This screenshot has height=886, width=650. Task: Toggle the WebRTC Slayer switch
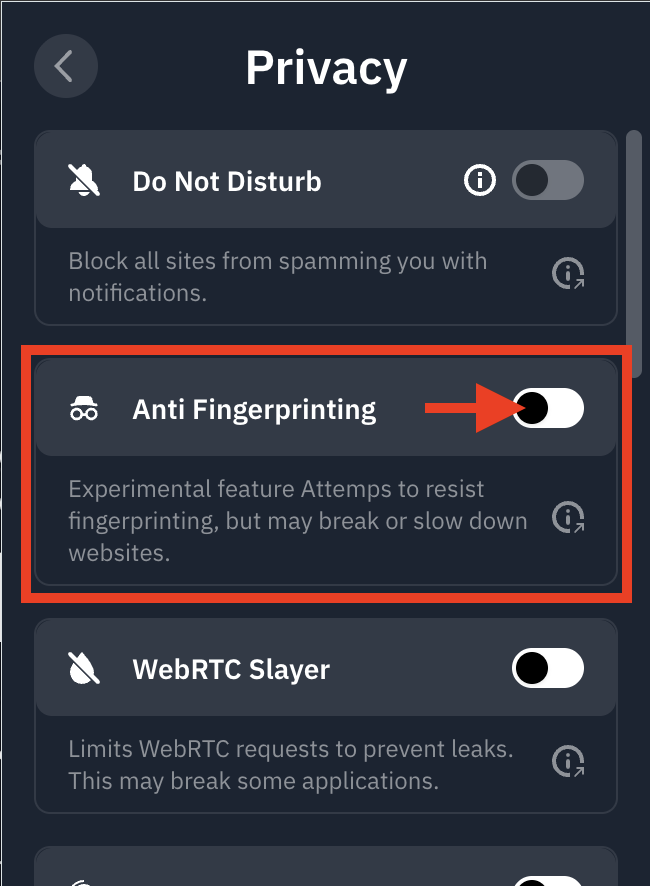click(x=547, y=667)
